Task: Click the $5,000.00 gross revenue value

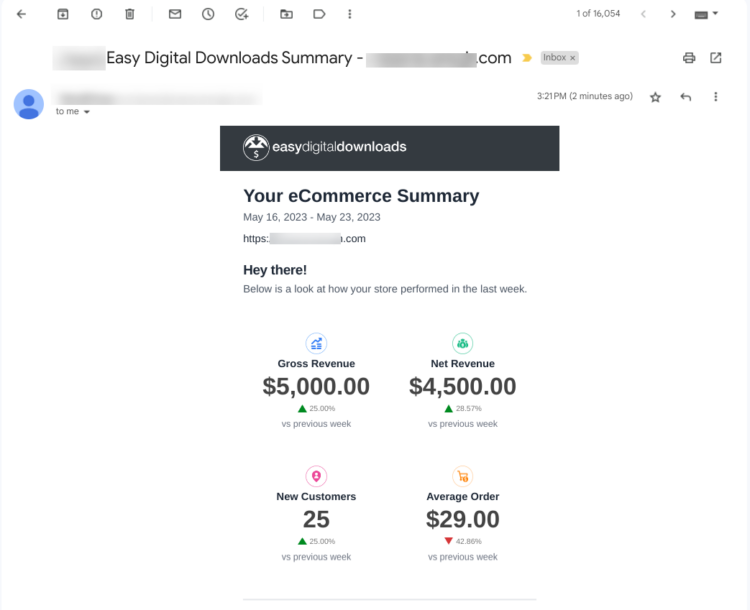Action: (x=316, y=387)
